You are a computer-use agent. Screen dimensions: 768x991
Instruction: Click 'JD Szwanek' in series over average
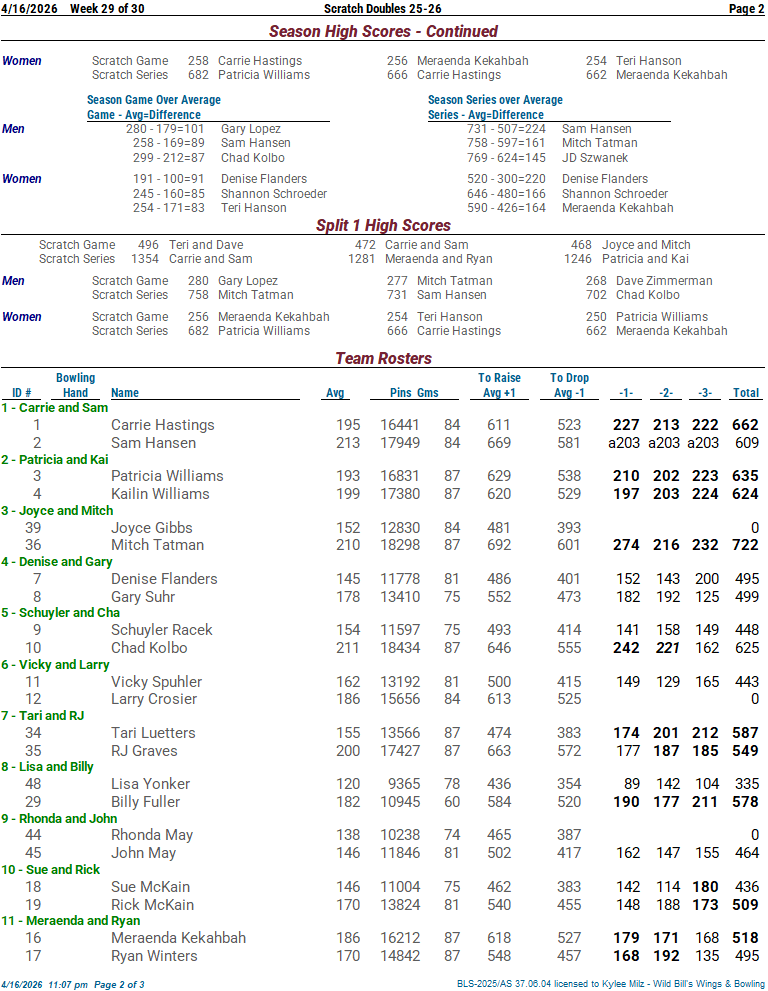tap(595, 158)
